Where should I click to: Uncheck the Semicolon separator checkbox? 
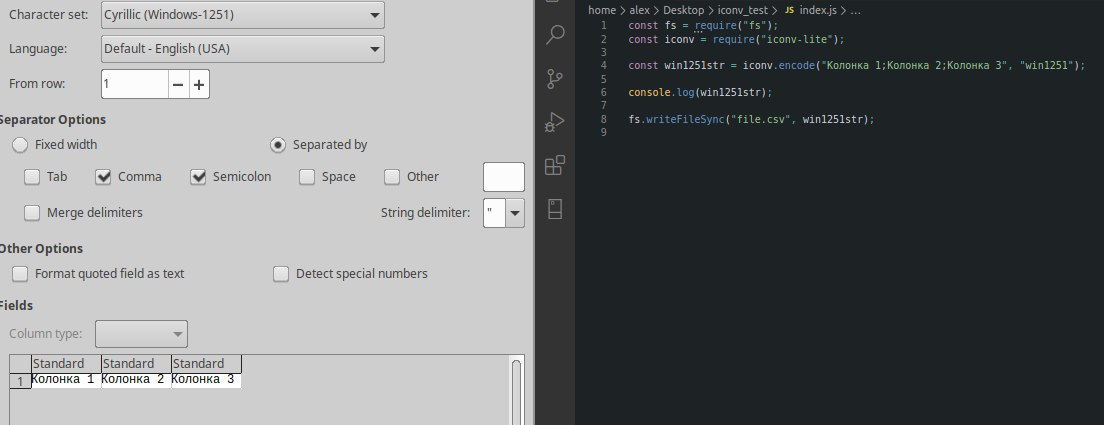198,177
